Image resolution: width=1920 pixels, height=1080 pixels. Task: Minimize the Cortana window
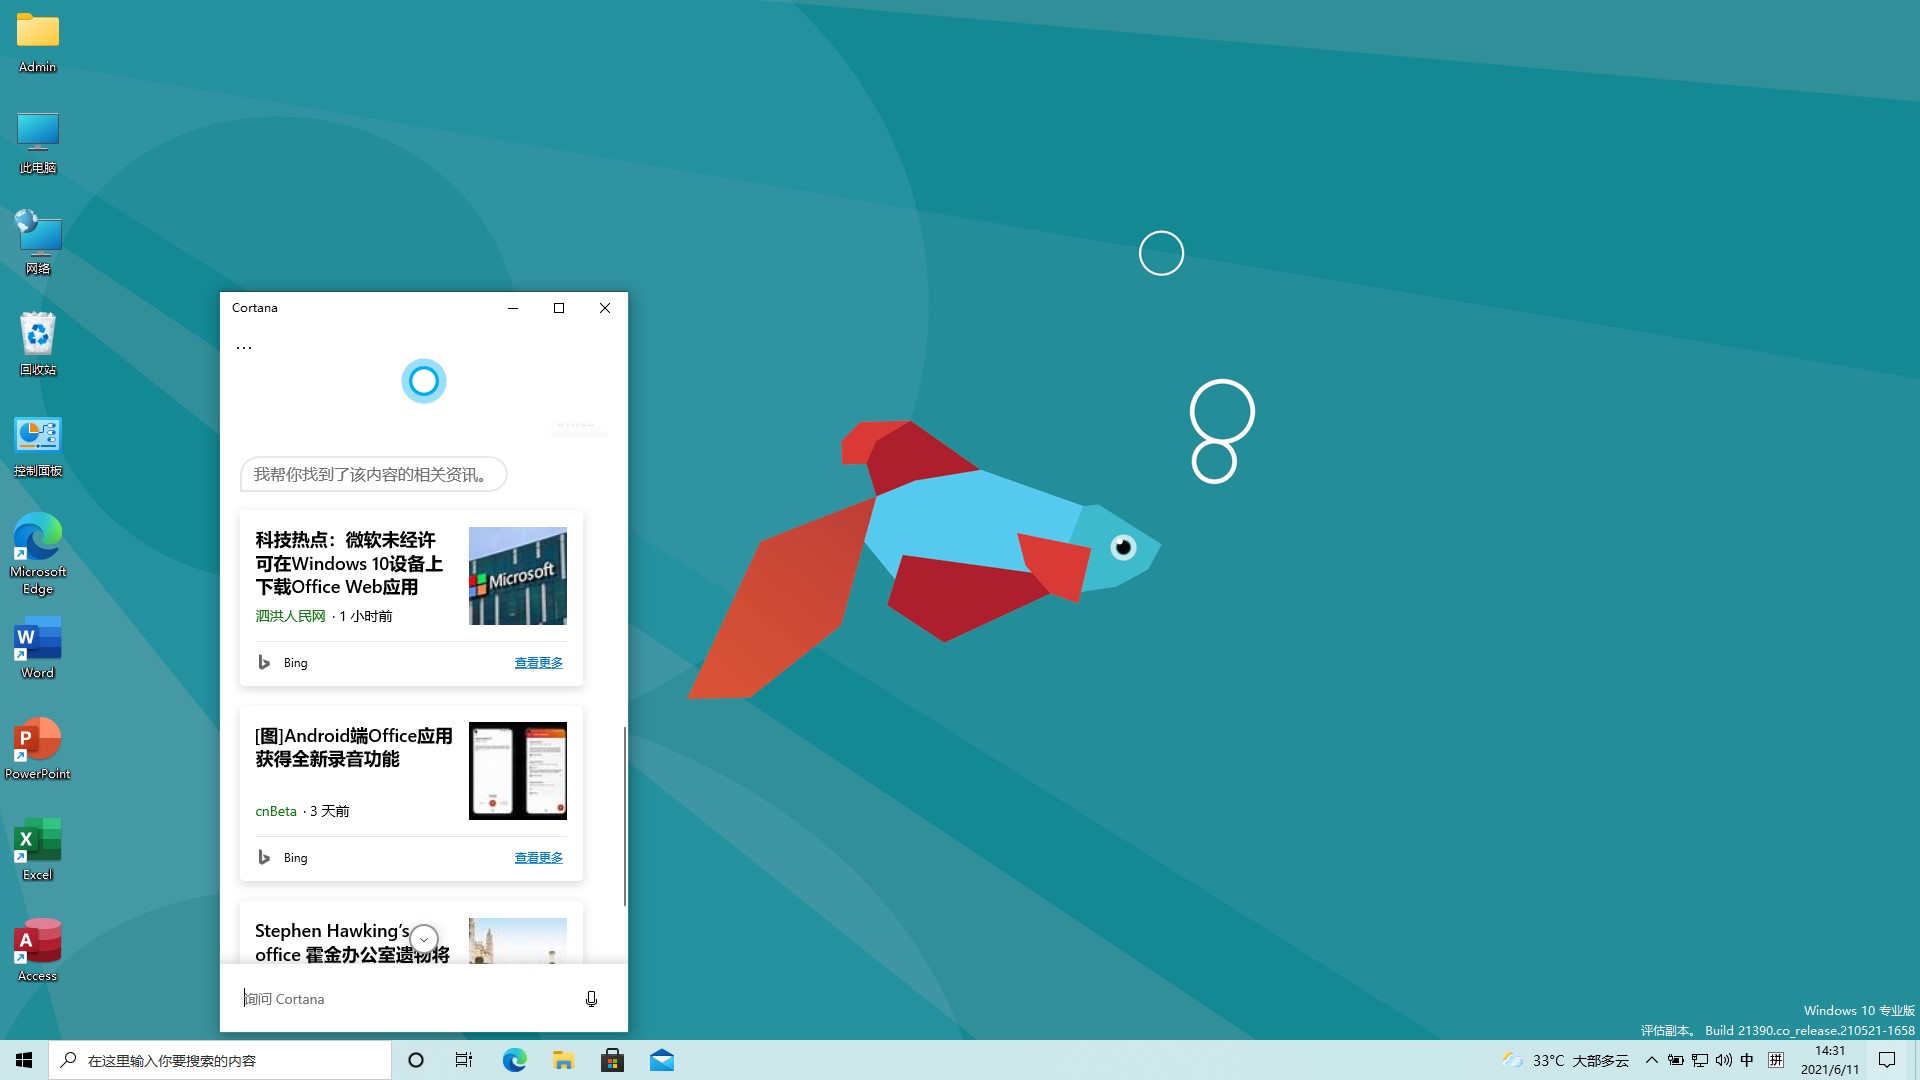click(x=513, y=308)
